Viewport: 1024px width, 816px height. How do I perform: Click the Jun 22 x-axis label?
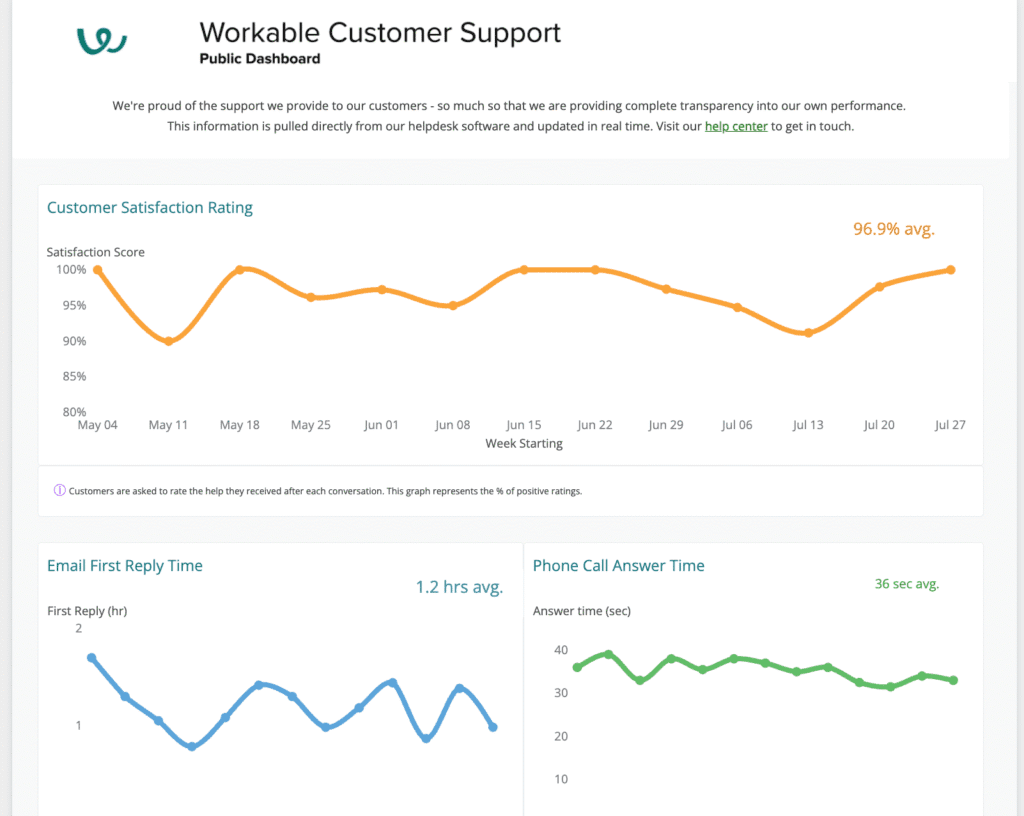(x=594, y=425)
